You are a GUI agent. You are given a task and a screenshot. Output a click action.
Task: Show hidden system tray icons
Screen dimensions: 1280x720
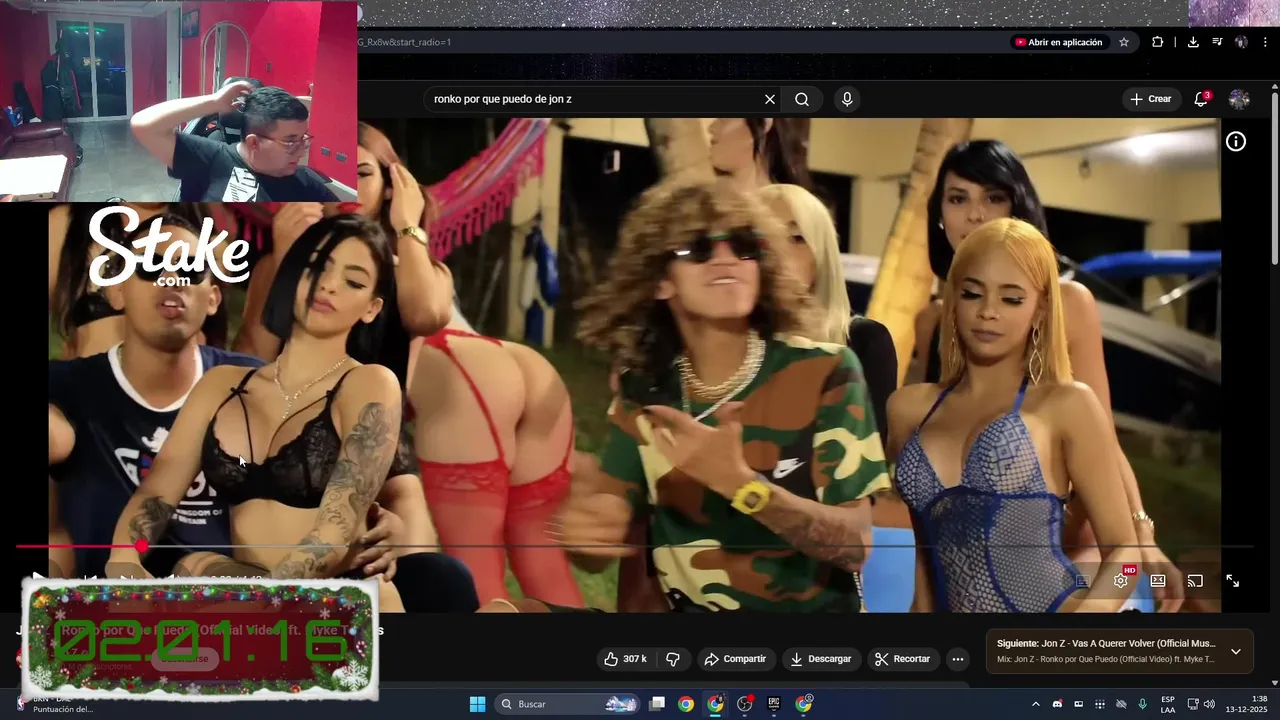1035,704
